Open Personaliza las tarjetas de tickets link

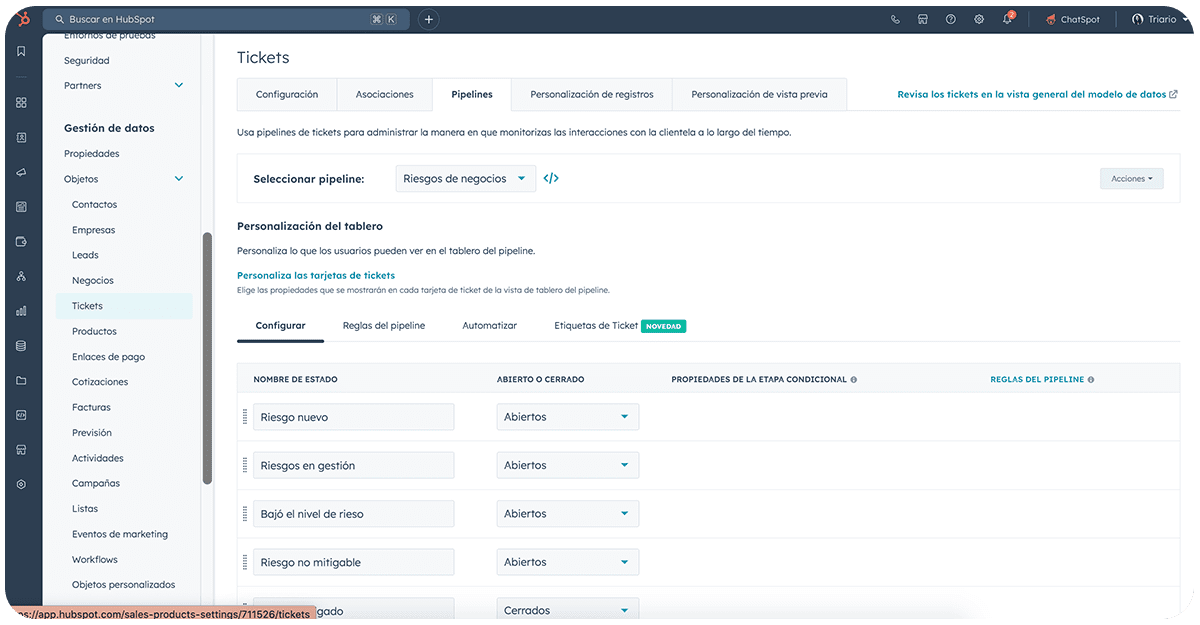[x=316, y=275]
